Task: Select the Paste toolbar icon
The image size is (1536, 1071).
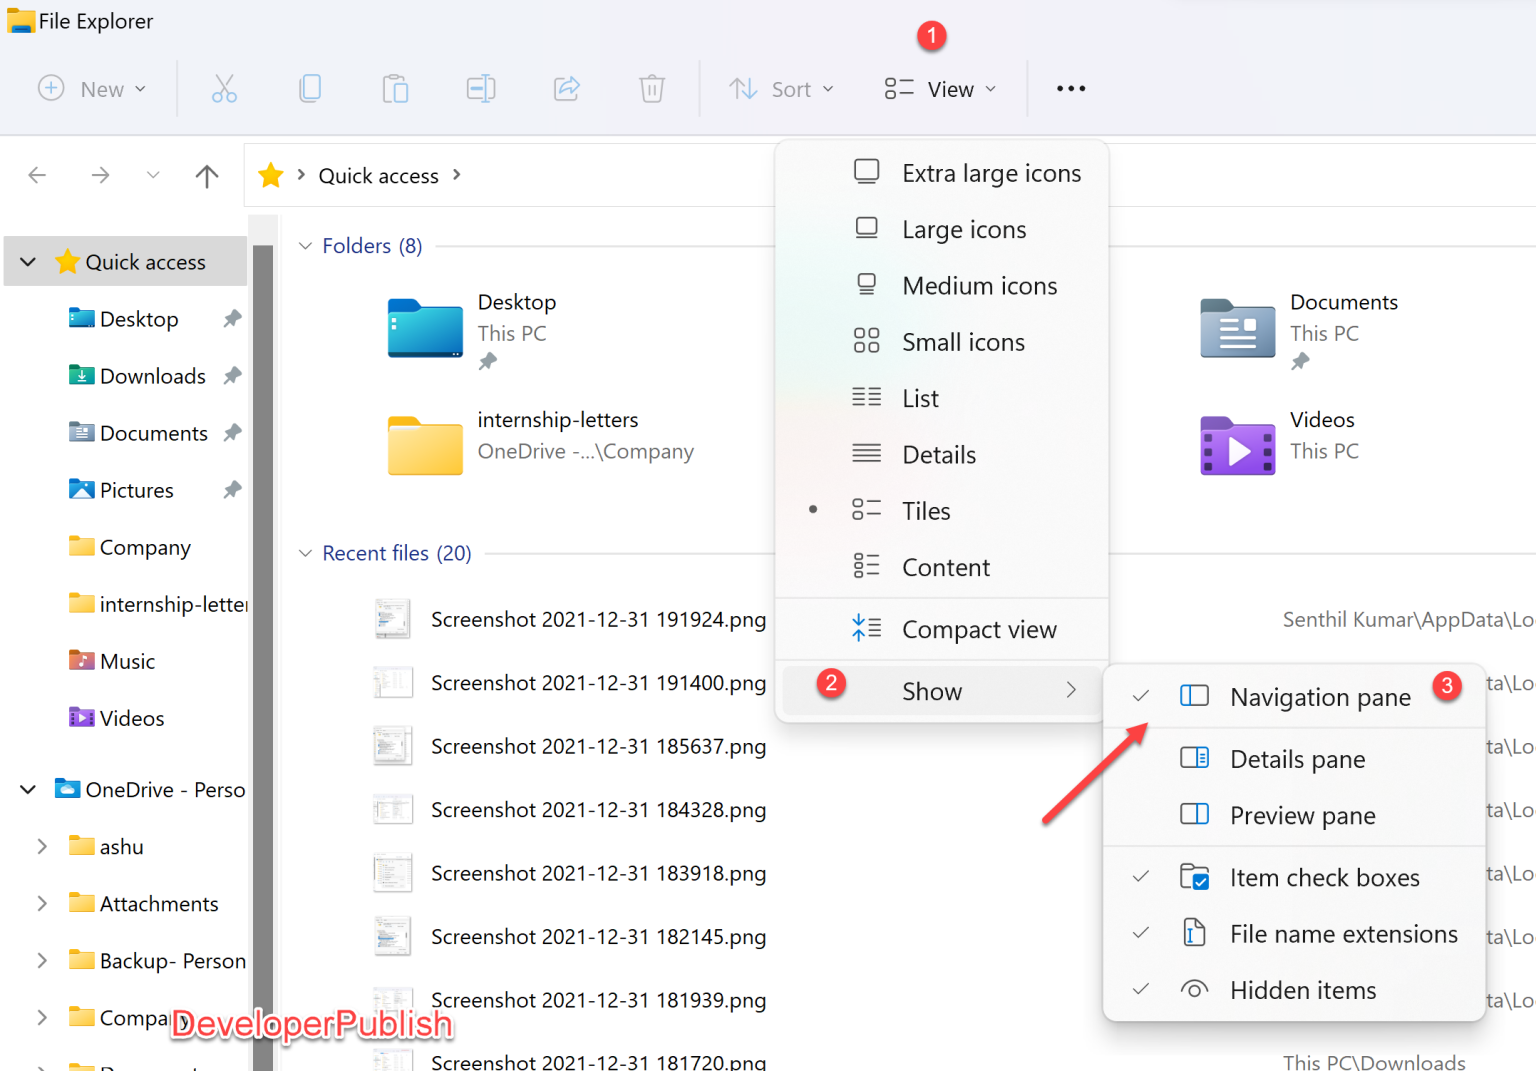Action: point(395,88)
